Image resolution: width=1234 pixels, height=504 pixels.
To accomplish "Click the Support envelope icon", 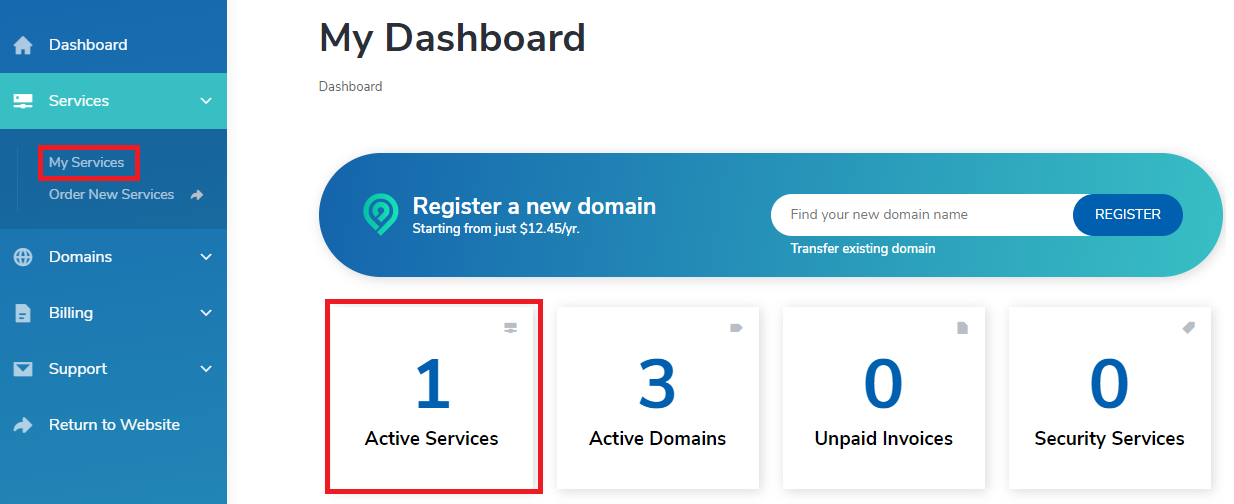I will [x=23, y=369].
